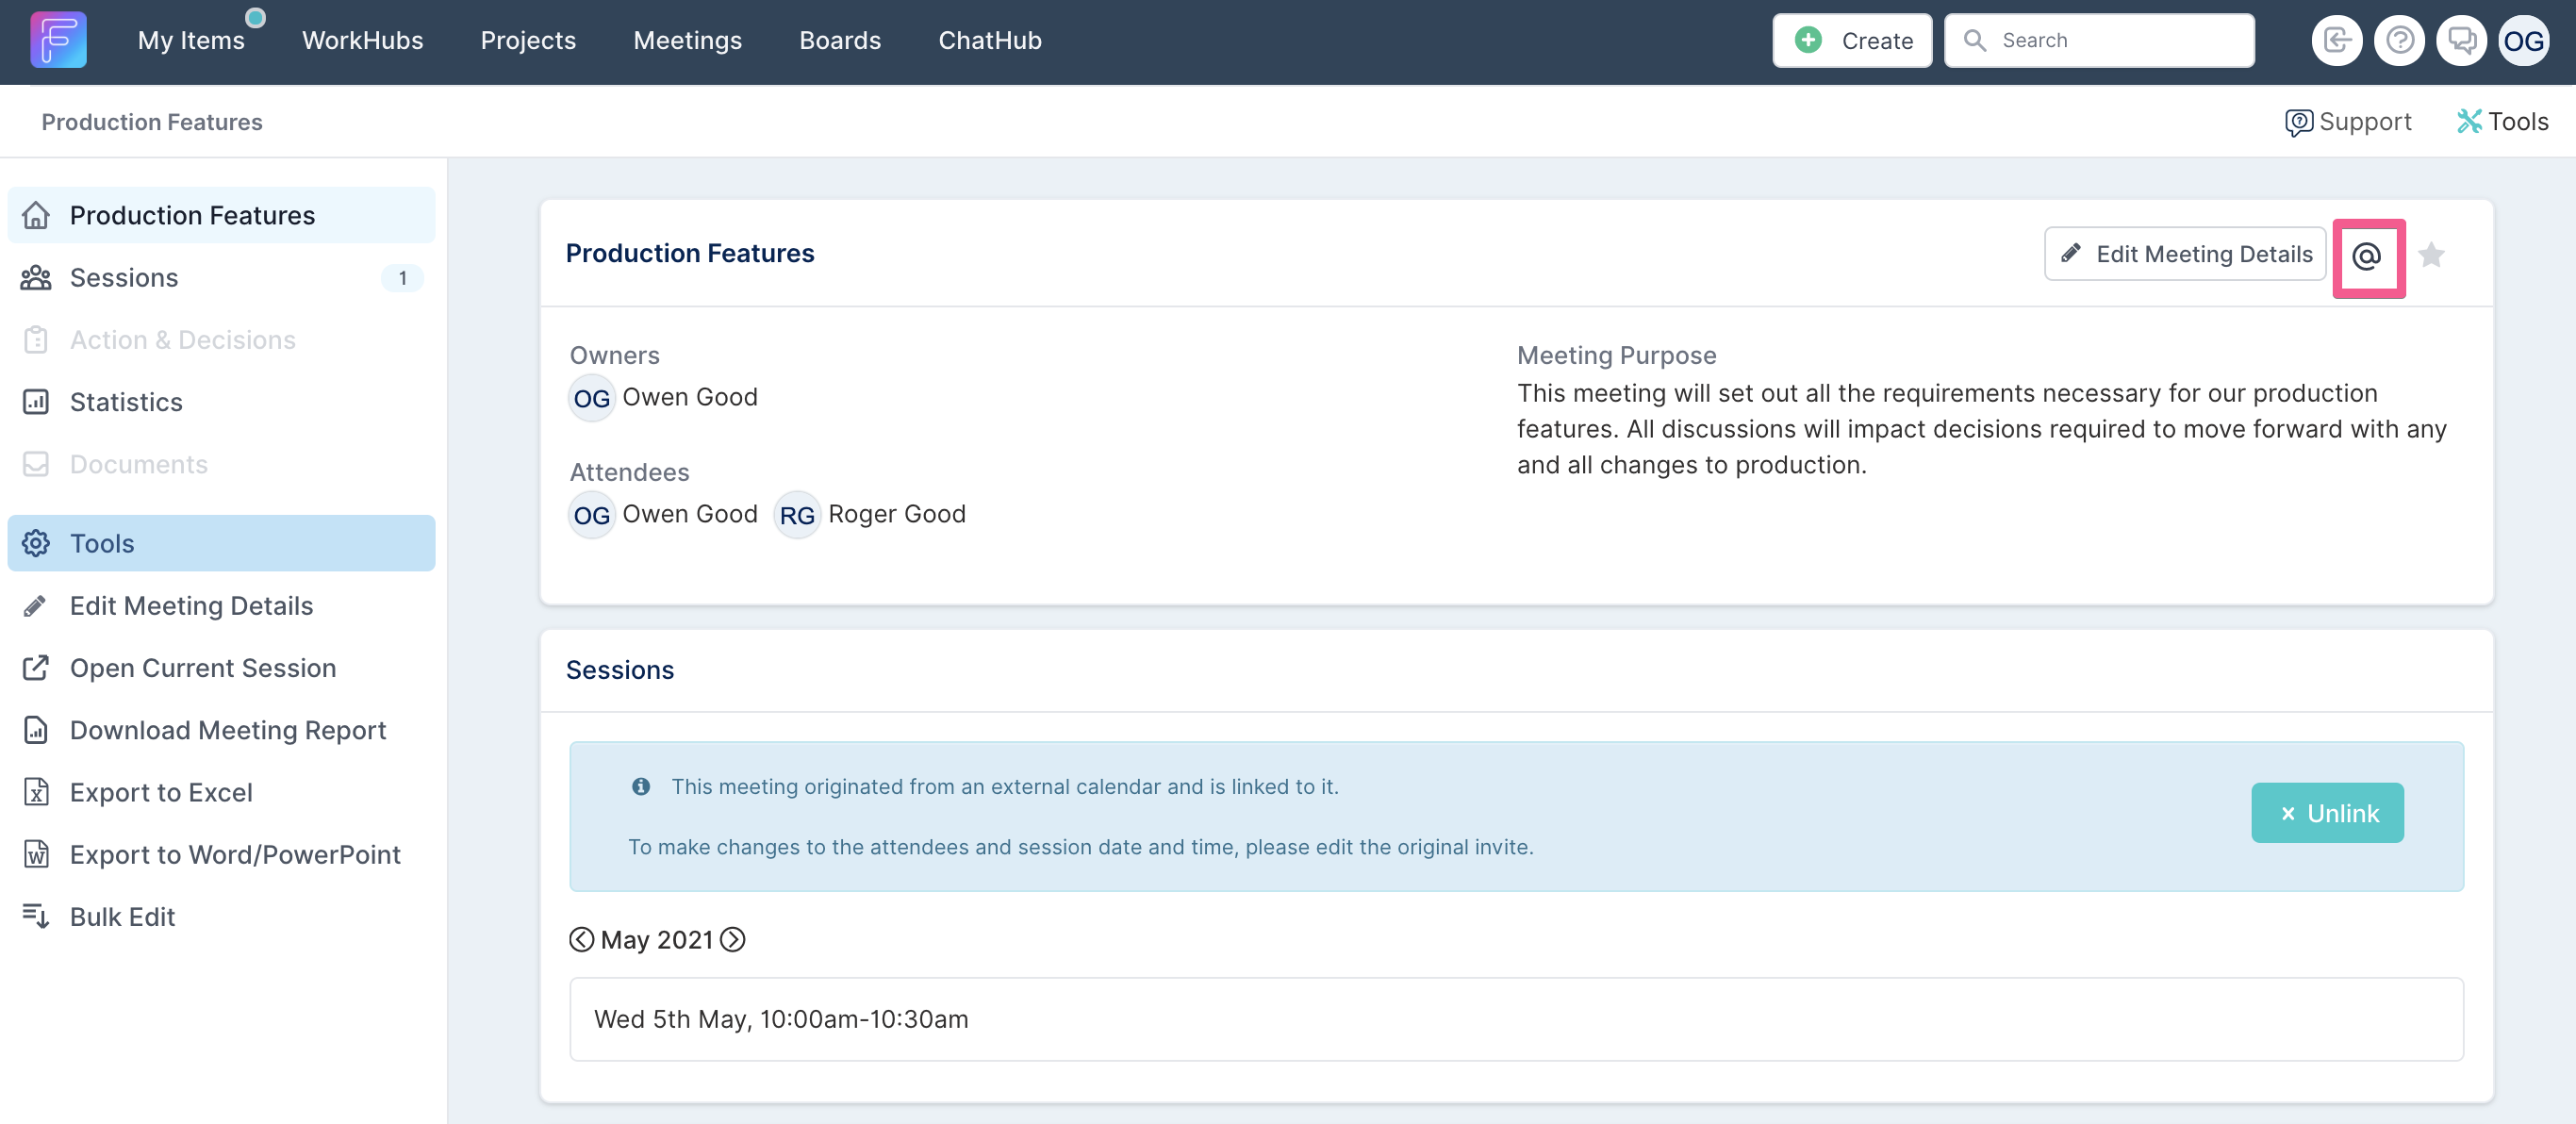Open My Items menu
The width and height of the screenshot is (2576, 1124).
191,40
